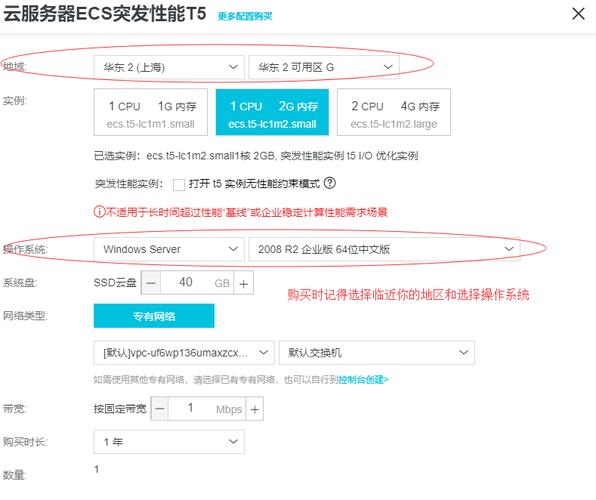
Task: Open the 华东 2 可用区 G zone dropdown
Action: pyautogui.click(x=323, y=67)
